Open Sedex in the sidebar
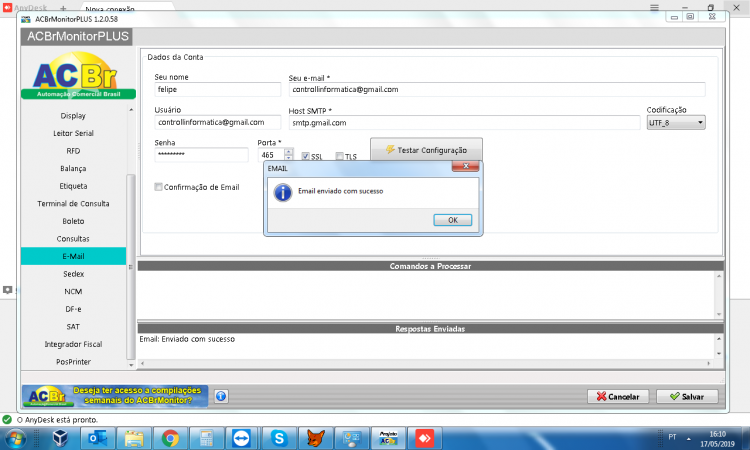The height and width of the screenshot is (450, 750). (x=73, y=274)
